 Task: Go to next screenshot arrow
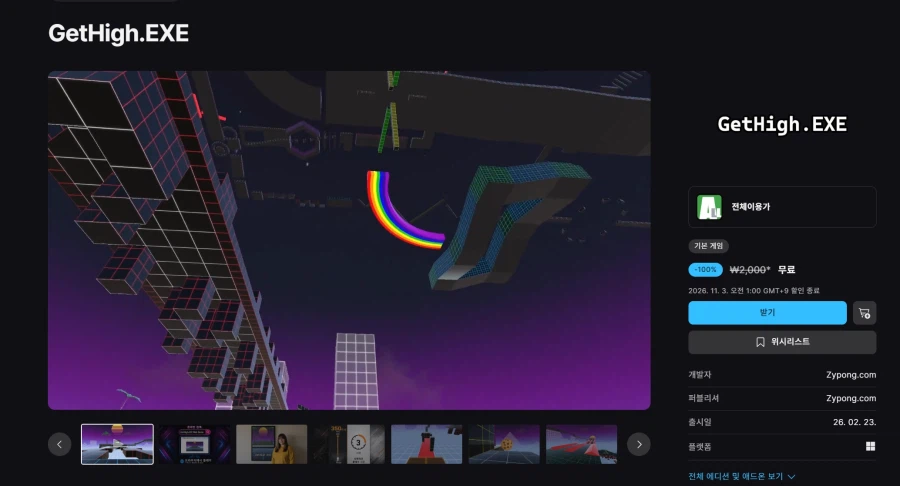tap(639, 444)
